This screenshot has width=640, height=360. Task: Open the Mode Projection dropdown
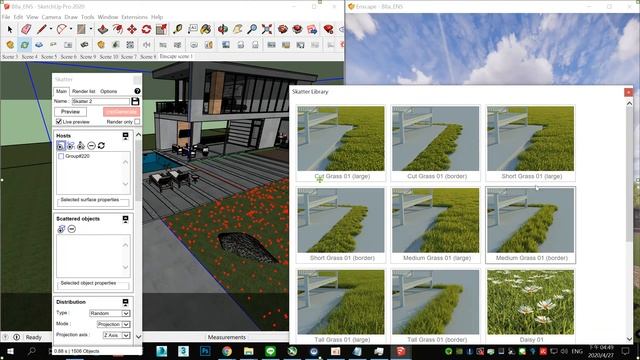pos(113,324)
